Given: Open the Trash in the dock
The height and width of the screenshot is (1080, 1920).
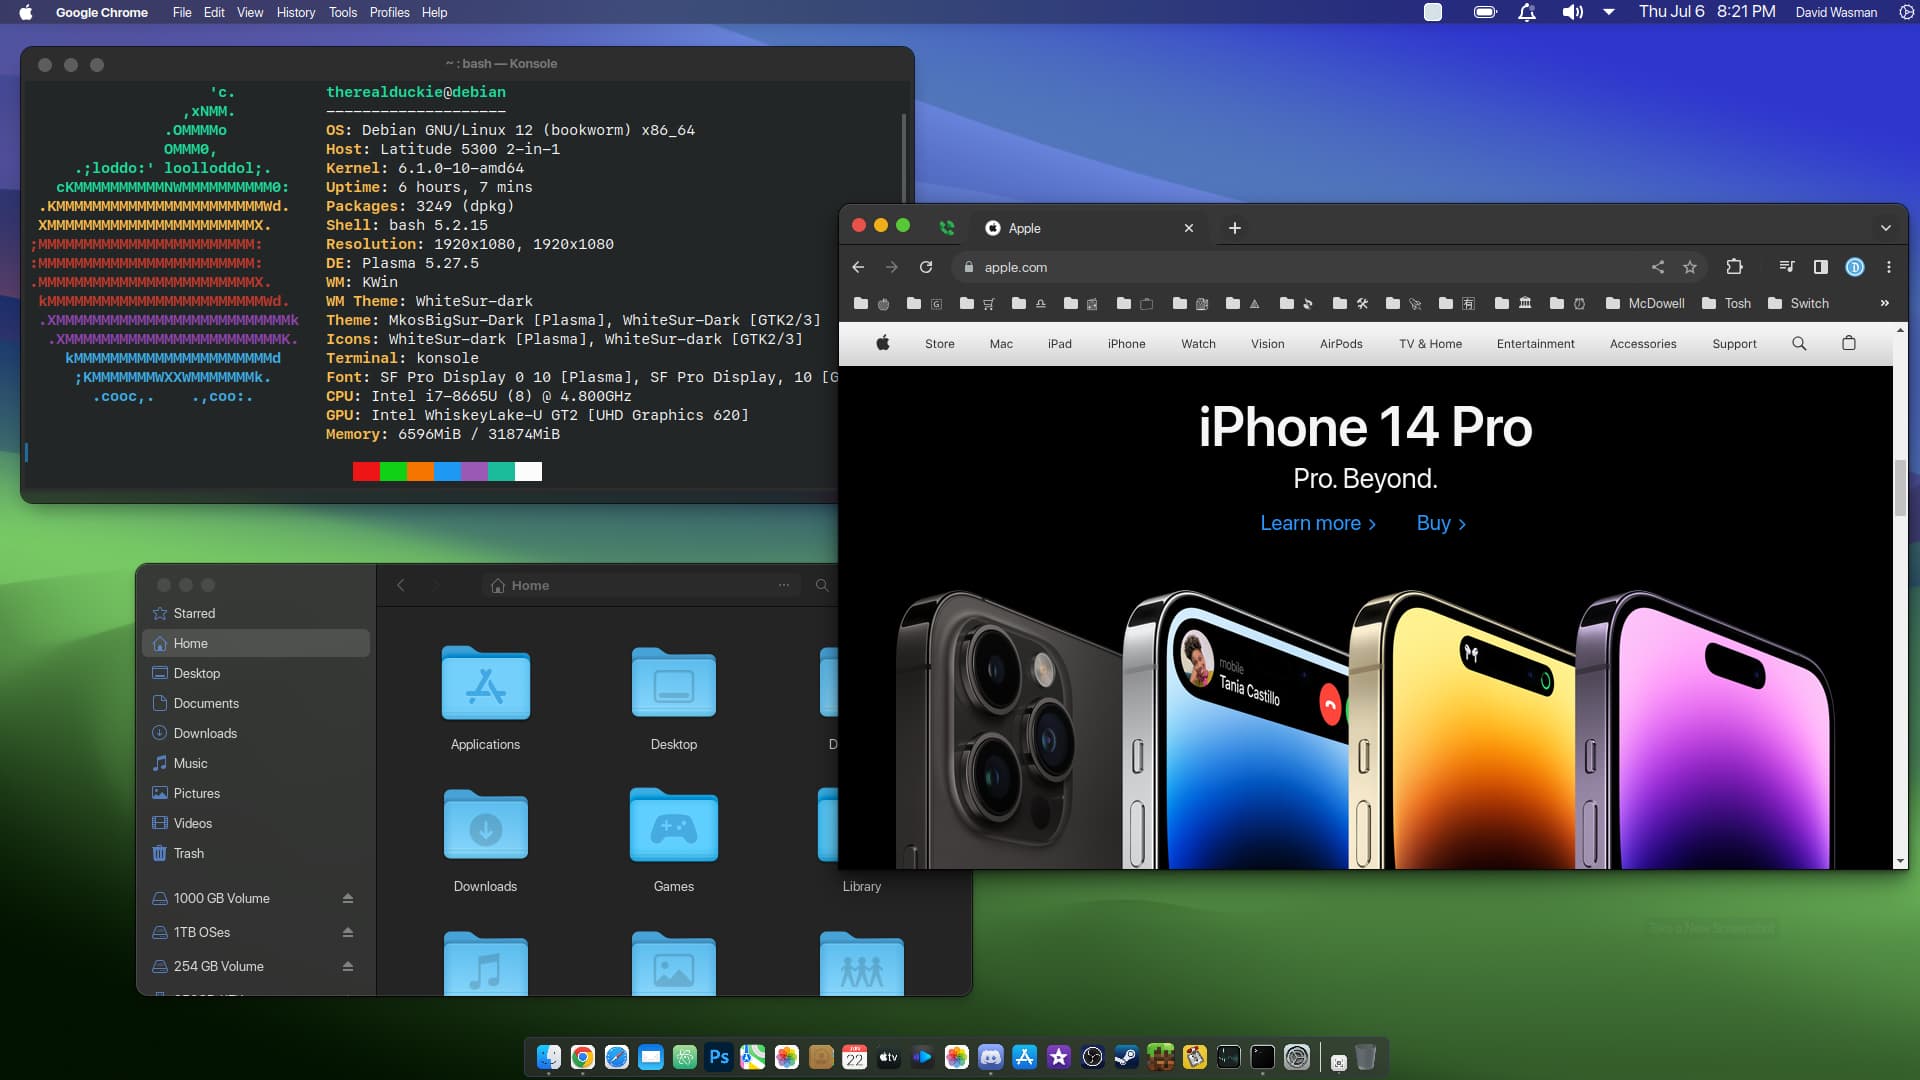Looking at the screenshot, I should (x=1366, y=1057).
